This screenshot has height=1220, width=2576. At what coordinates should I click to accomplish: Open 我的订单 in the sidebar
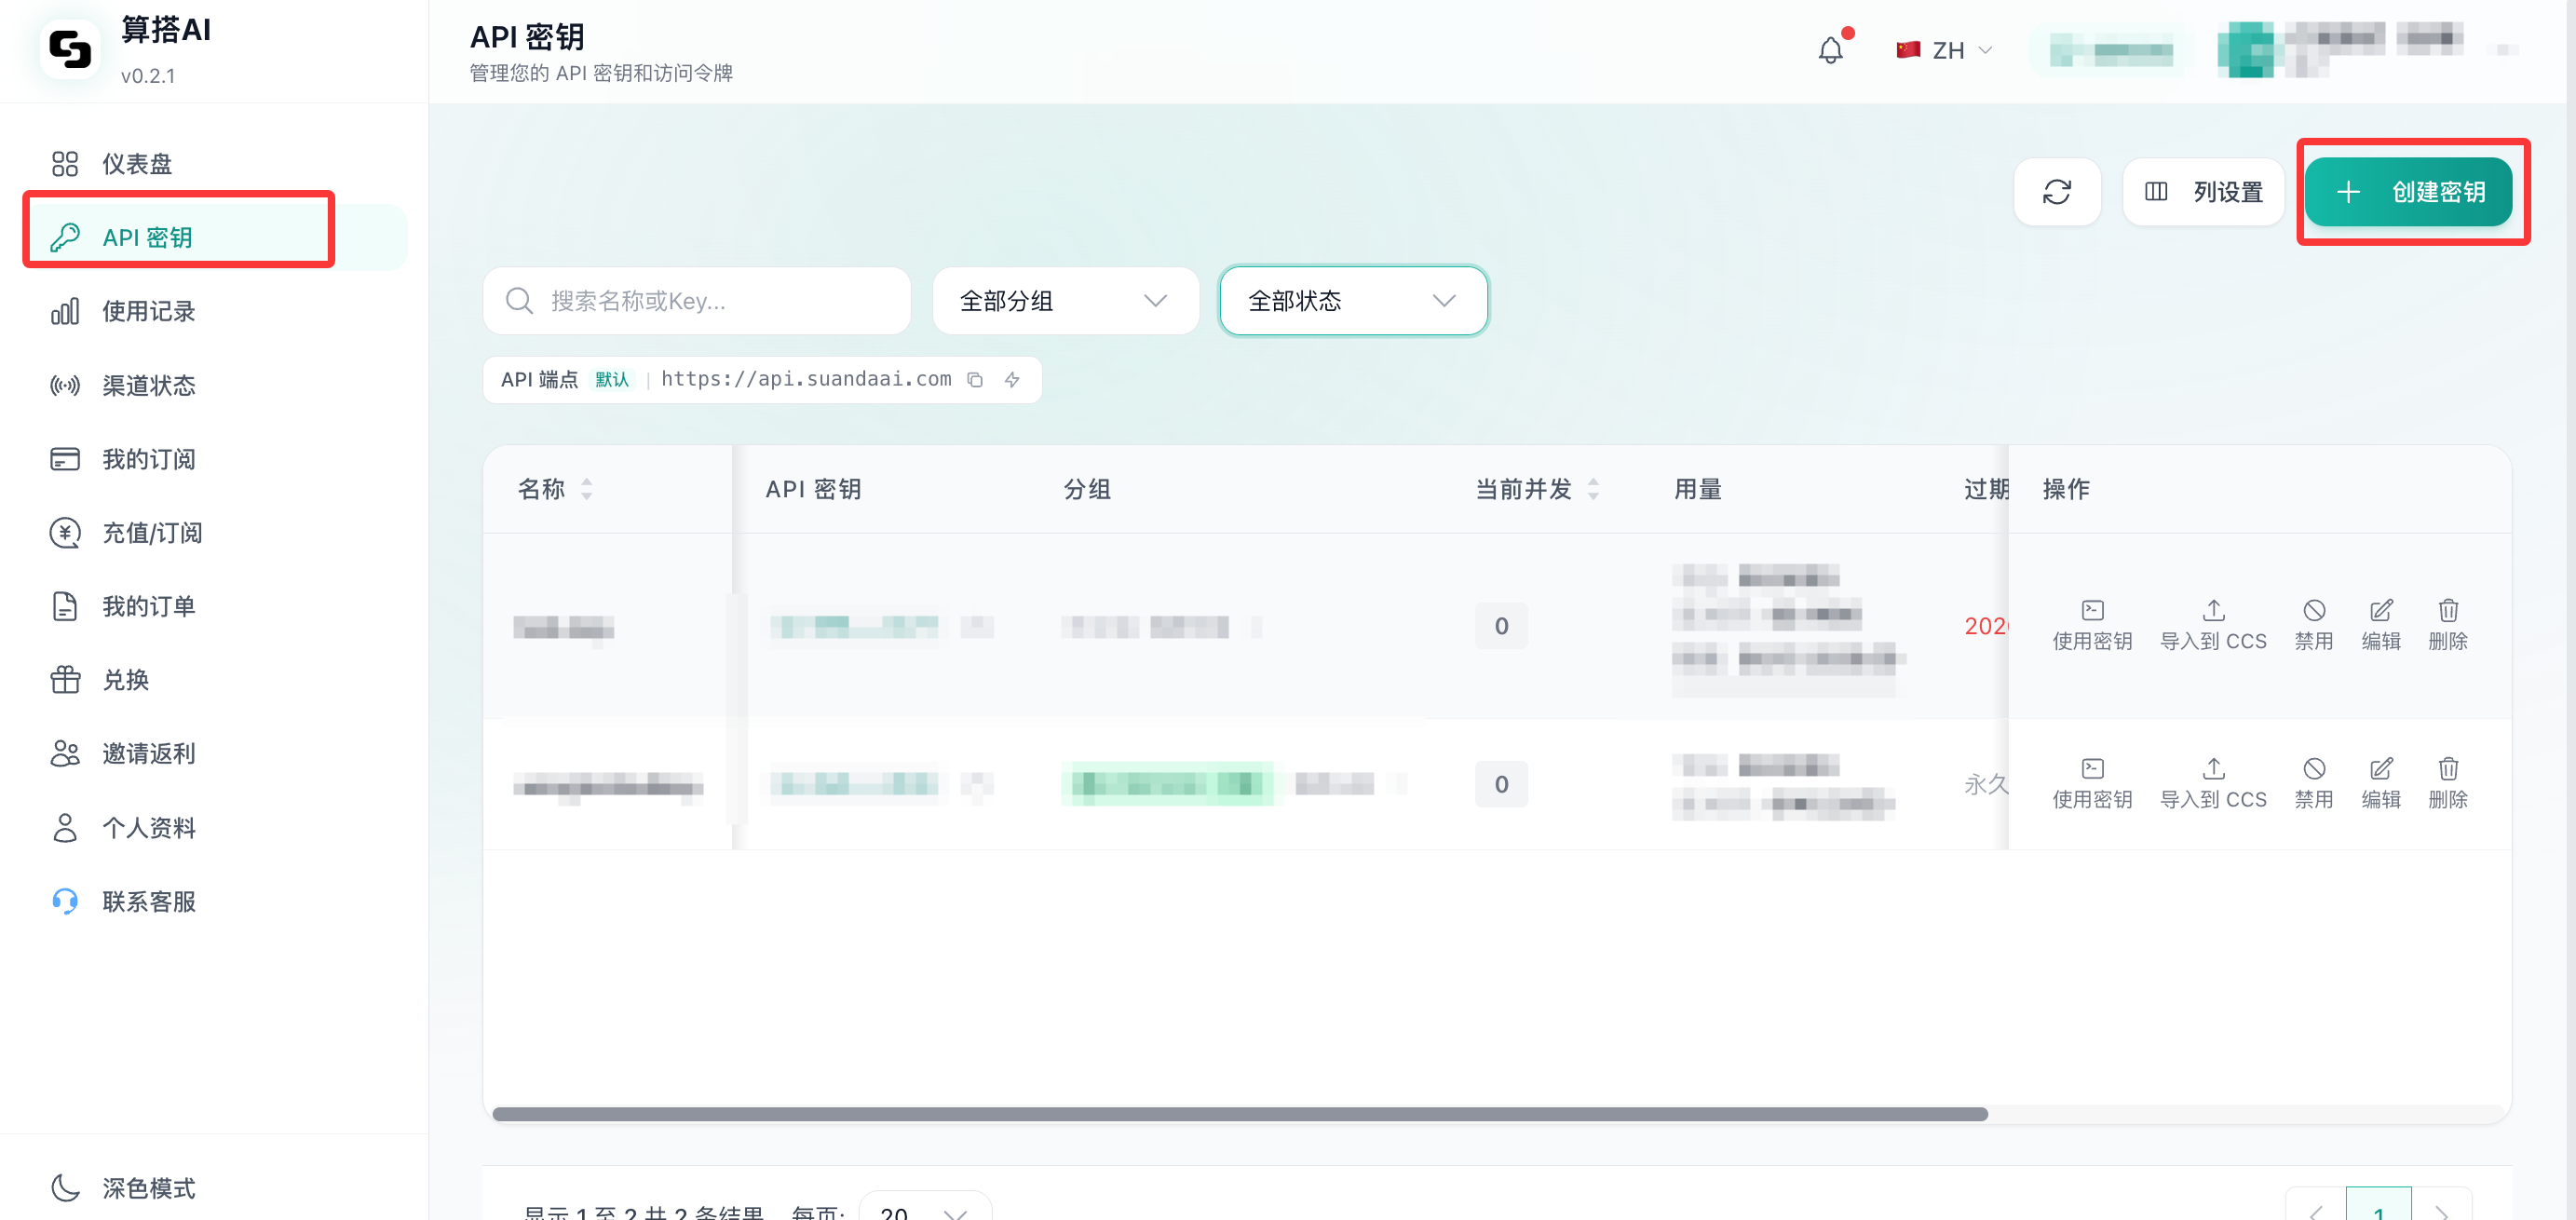(x=215, y=606)
